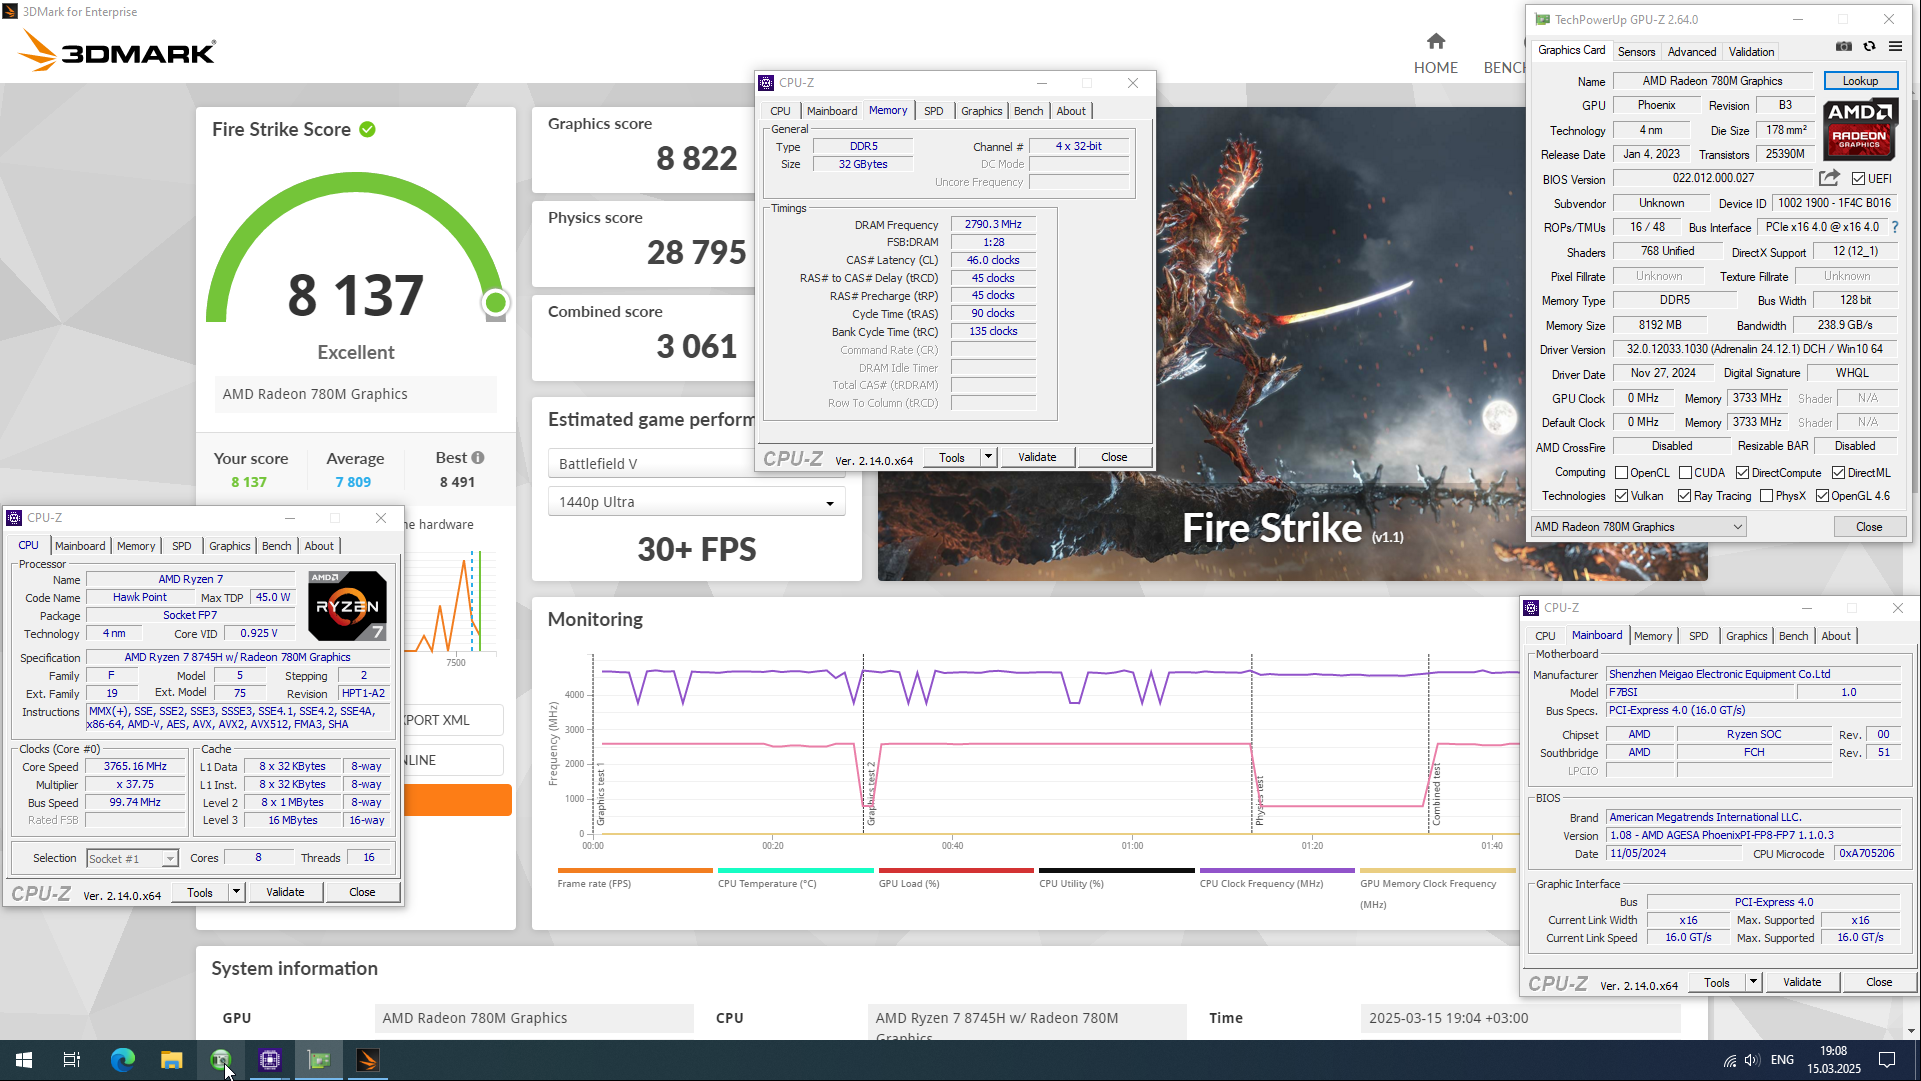Image resolution: width=1921 pixels, height=1081 pixels.
Task: Toggle the DirectCompute checkbox
Action: pyautogui.click(x=1742, y=473)
